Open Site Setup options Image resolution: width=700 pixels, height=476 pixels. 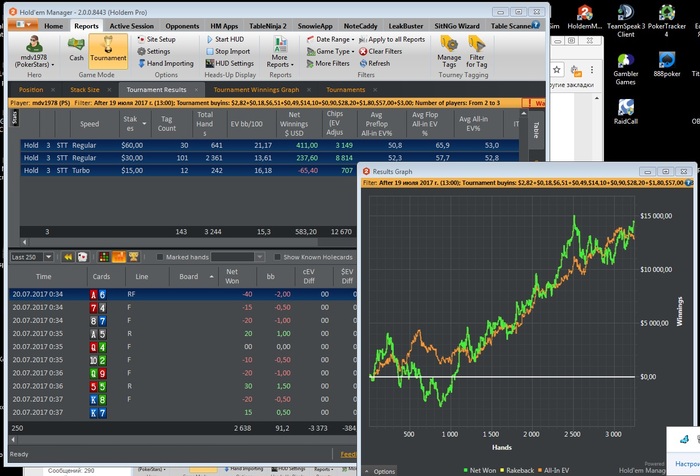(x=157, y=39)
